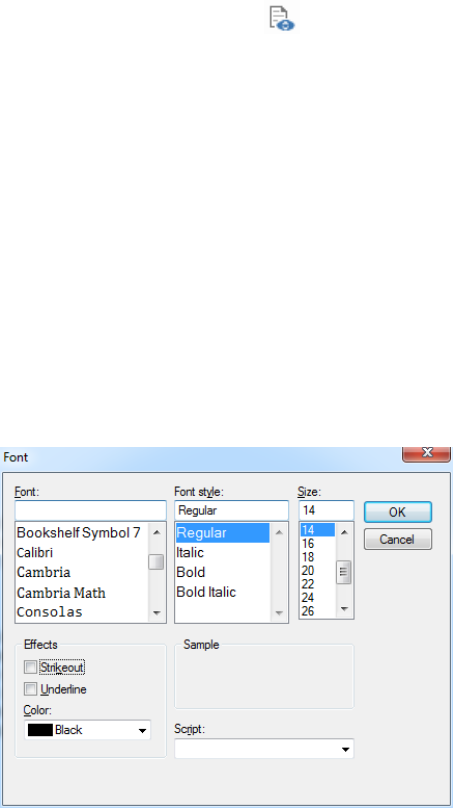453x808 pixels.
Task: Enable the Underline effect checkbox
Action: [x=31, y=689]
